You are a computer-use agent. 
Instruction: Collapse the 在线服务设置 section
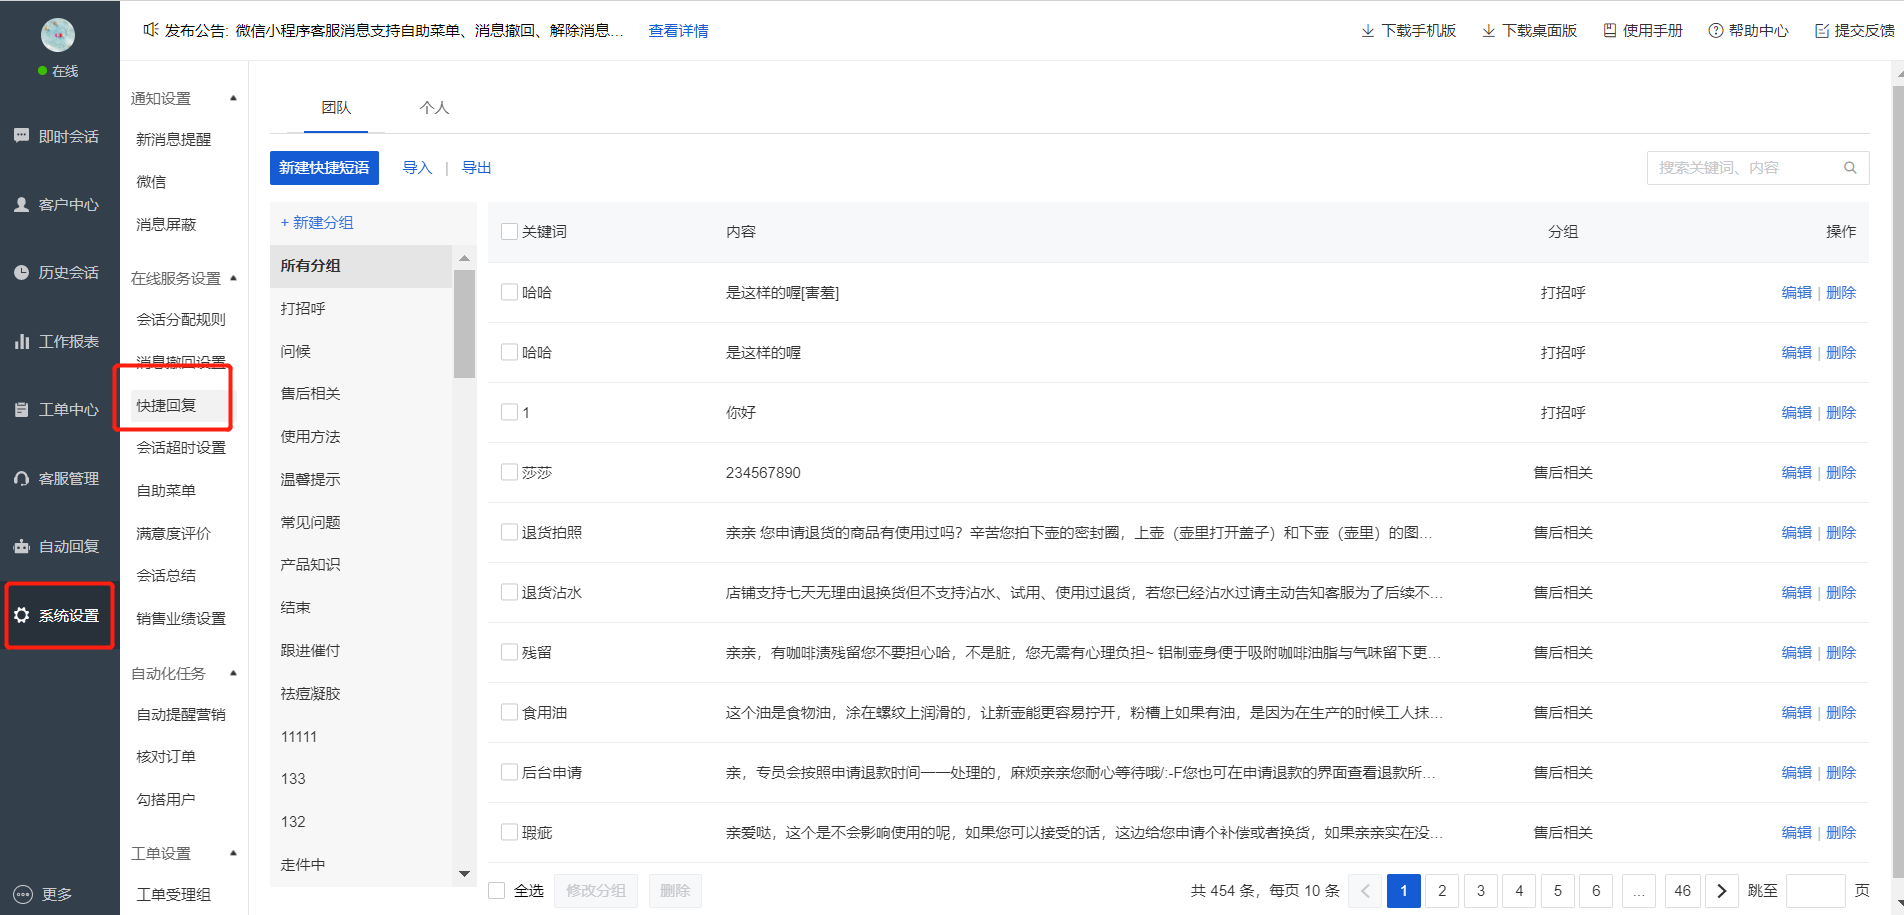pos(233,278)
